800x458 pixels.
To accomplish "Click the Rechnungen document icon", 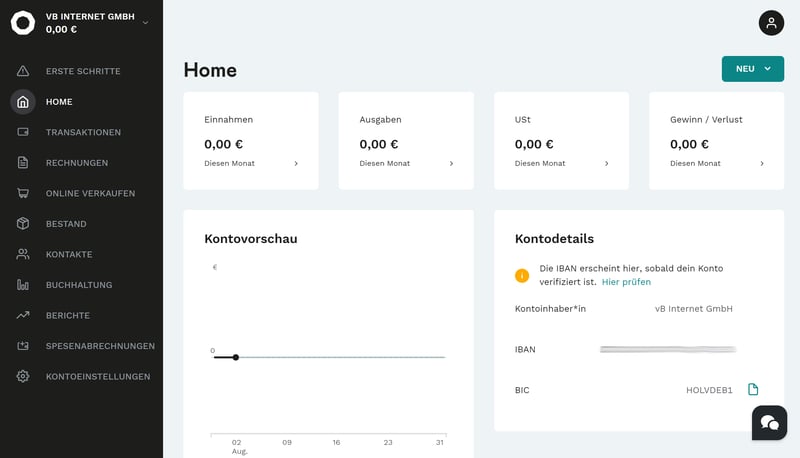I will click(x=23, y=163).
